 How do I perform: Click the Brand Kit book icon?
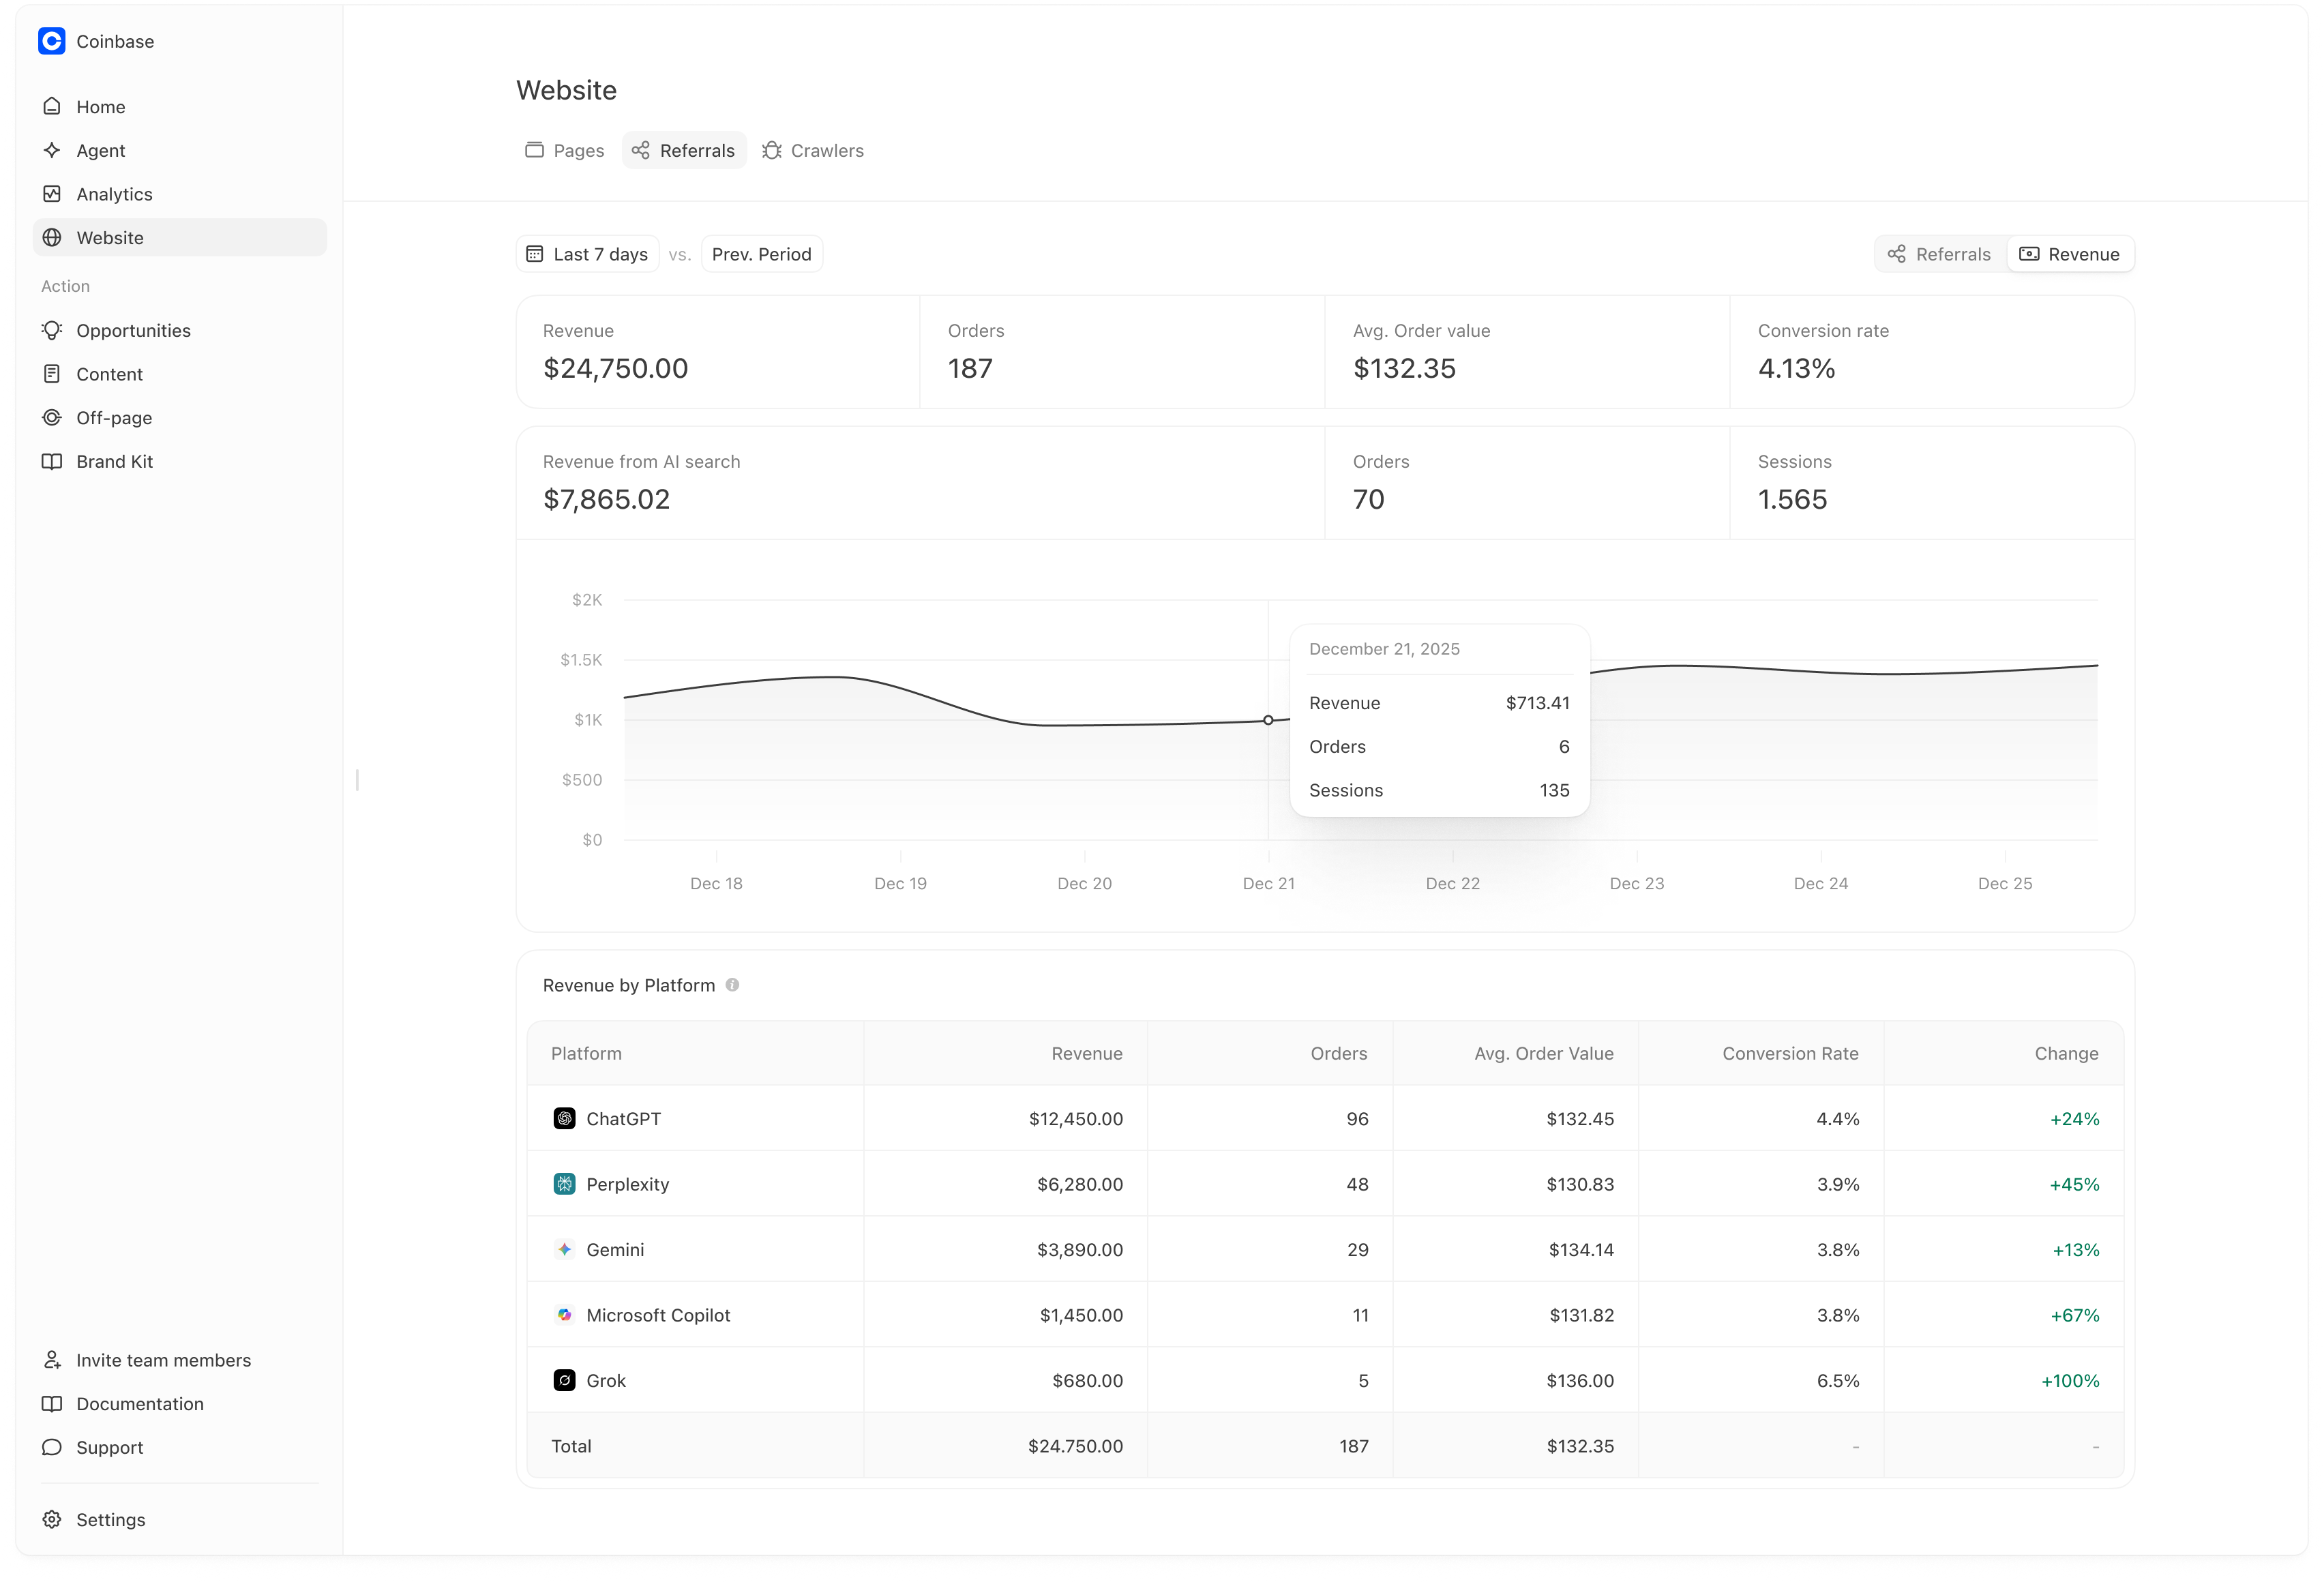pos(53,461)
